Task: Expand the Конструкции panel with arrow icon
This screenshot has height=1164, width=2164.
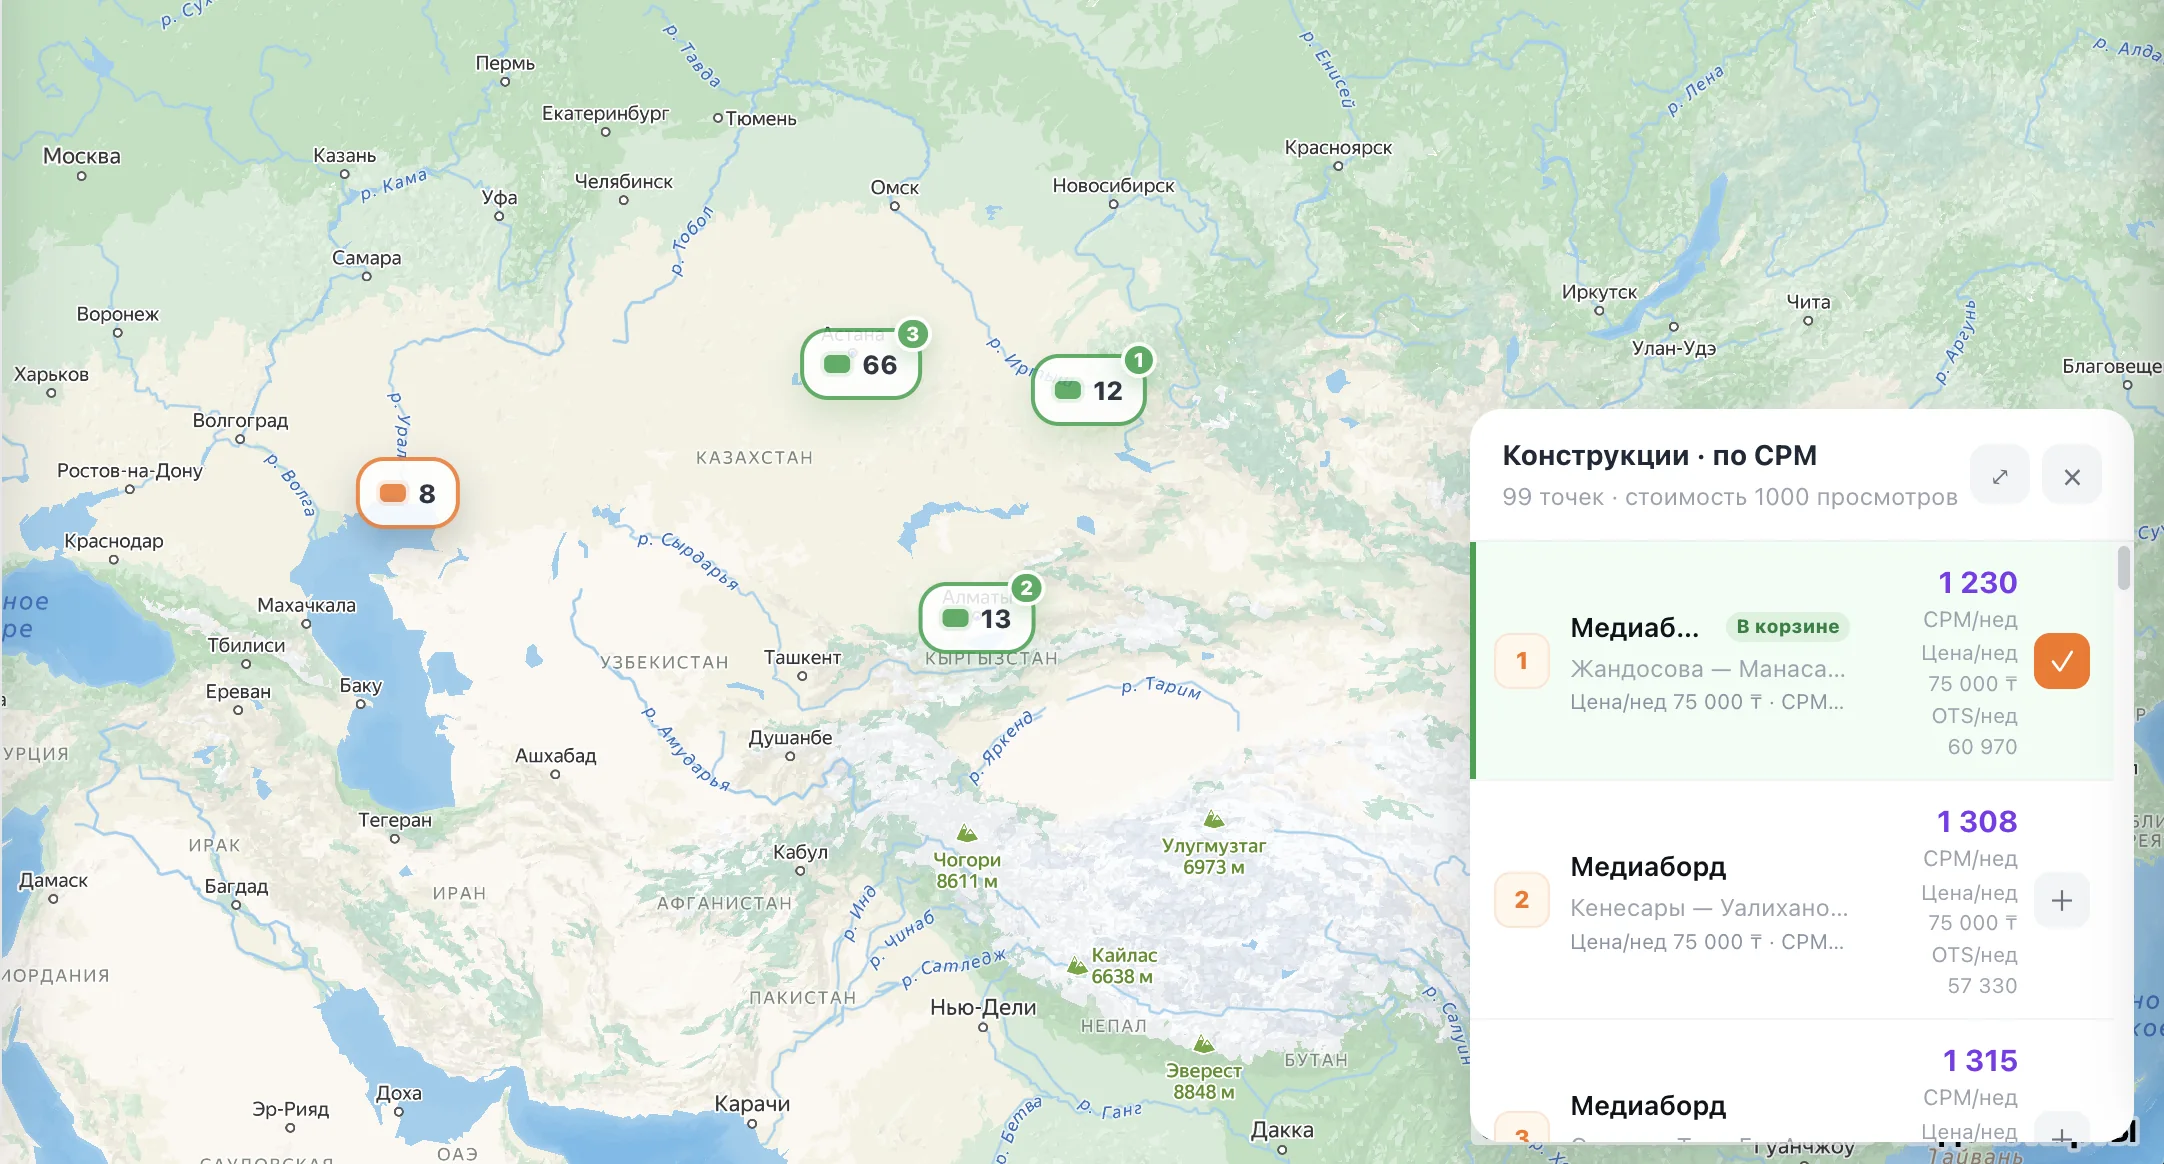Action: (x=2000, y=476)
